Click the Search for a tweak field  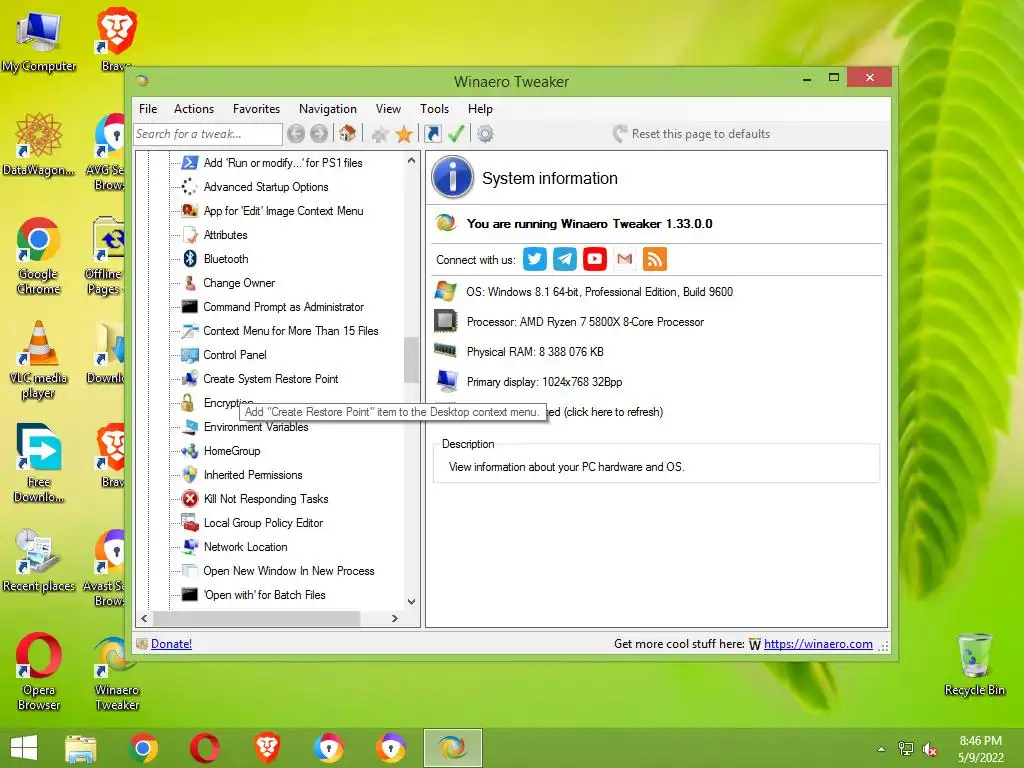208,134
